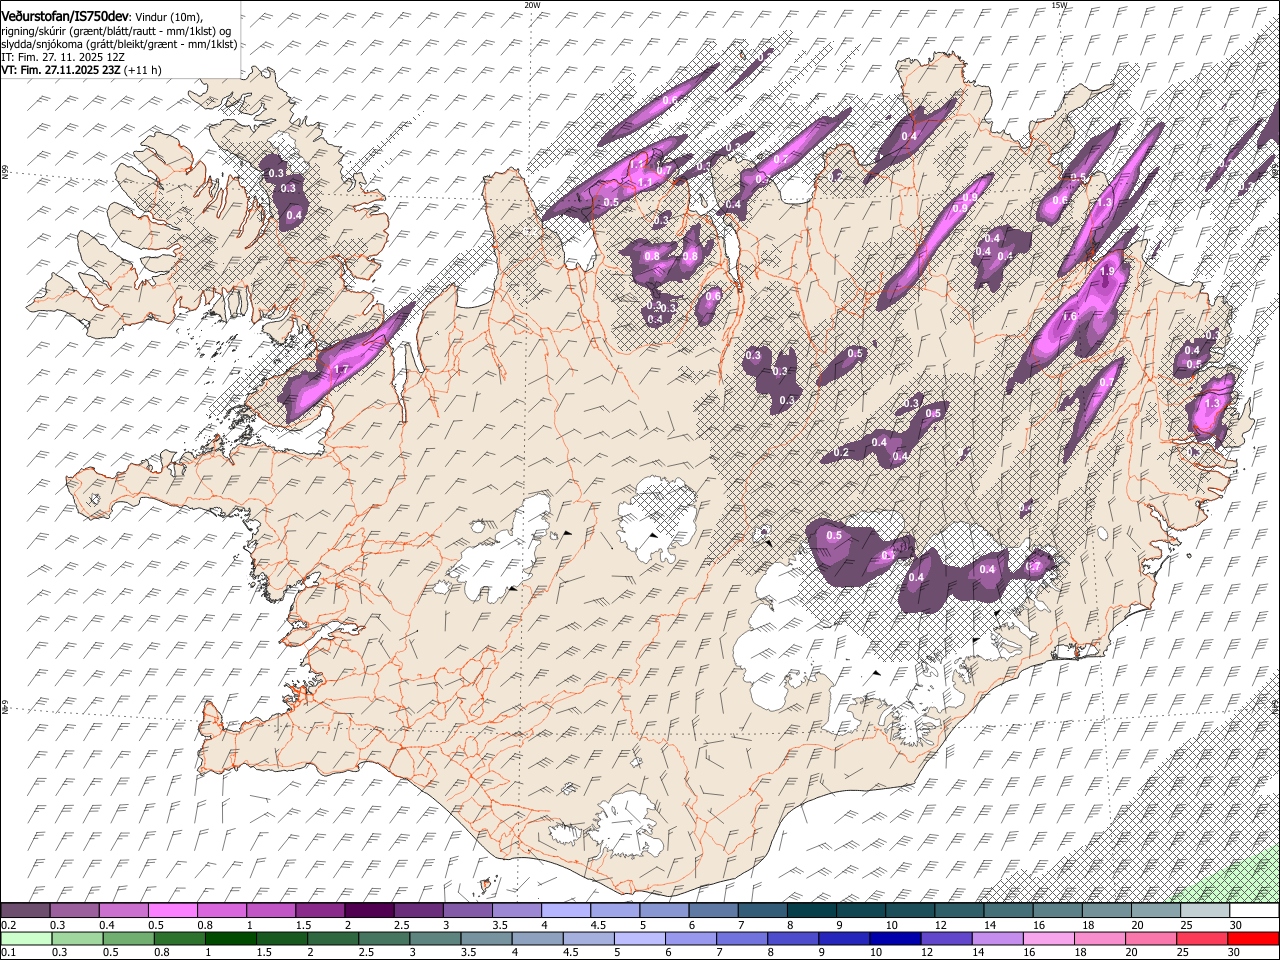The height and width of the screenshot is (960, 1280).
Task: Click the 'IT: Fim. 27. 11. 2025 12Z' line
Action: (x=63, y=57)
